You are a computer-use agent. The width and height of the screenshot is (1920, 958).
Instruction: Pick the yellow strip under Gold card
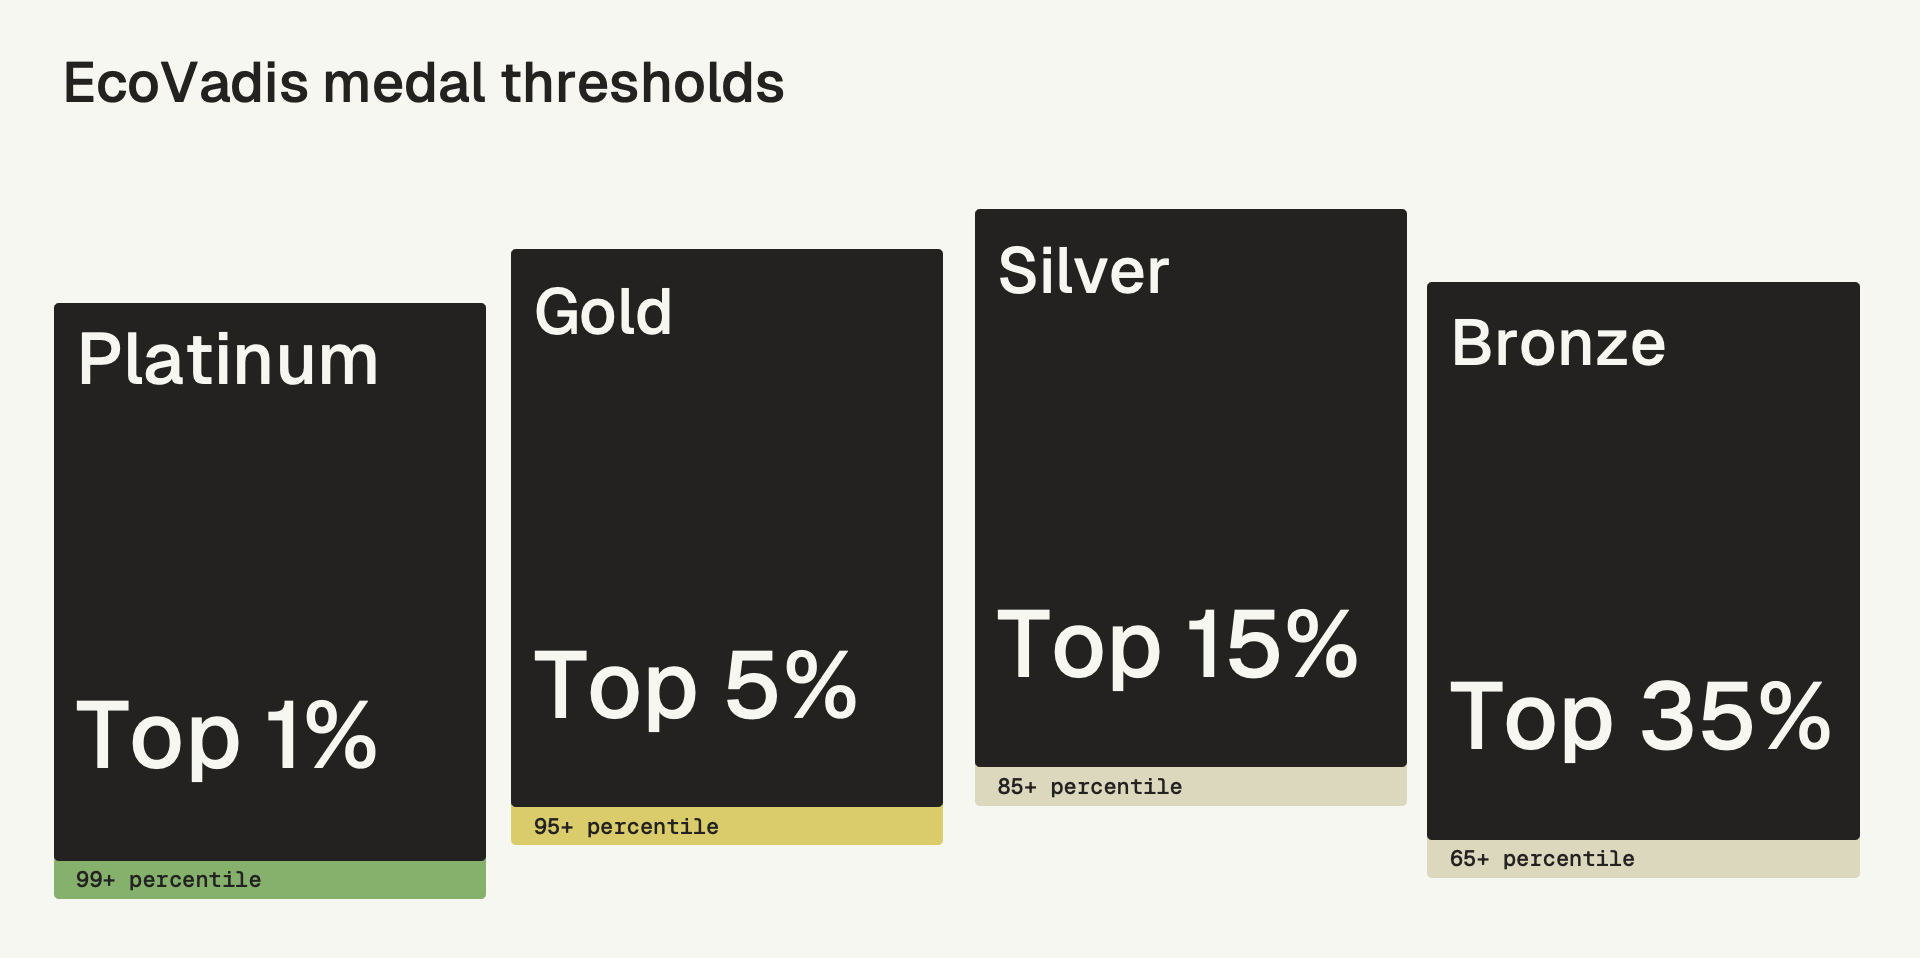tap(840, 827)
